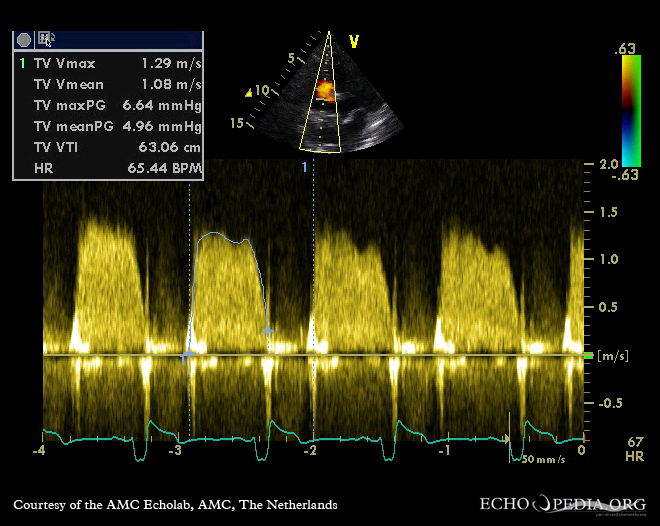Click the color Doppler velocity scale bar

630,110
